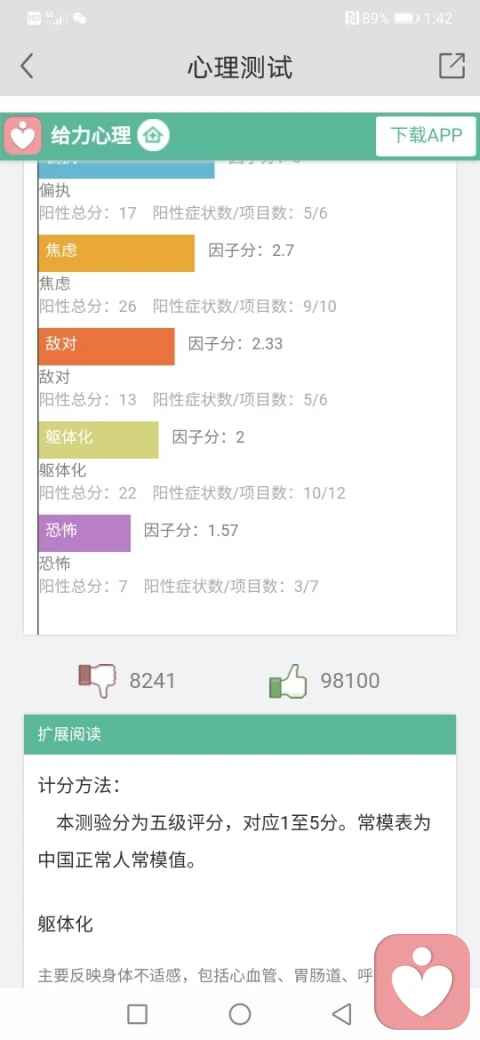The width and height of the screenshot is (480, 1040).
Task: Open the home icon beside 给力心理
Action: click(x=153, y=136)
